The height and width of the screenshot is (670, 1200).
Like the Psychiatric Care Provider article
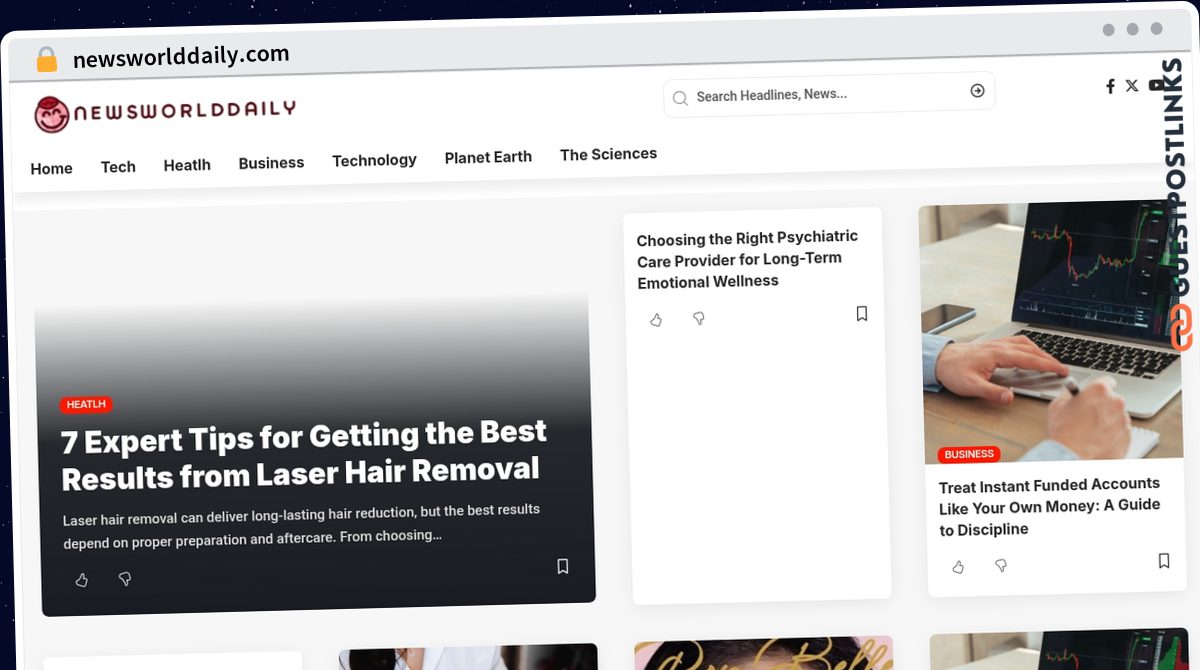point(656,320)
